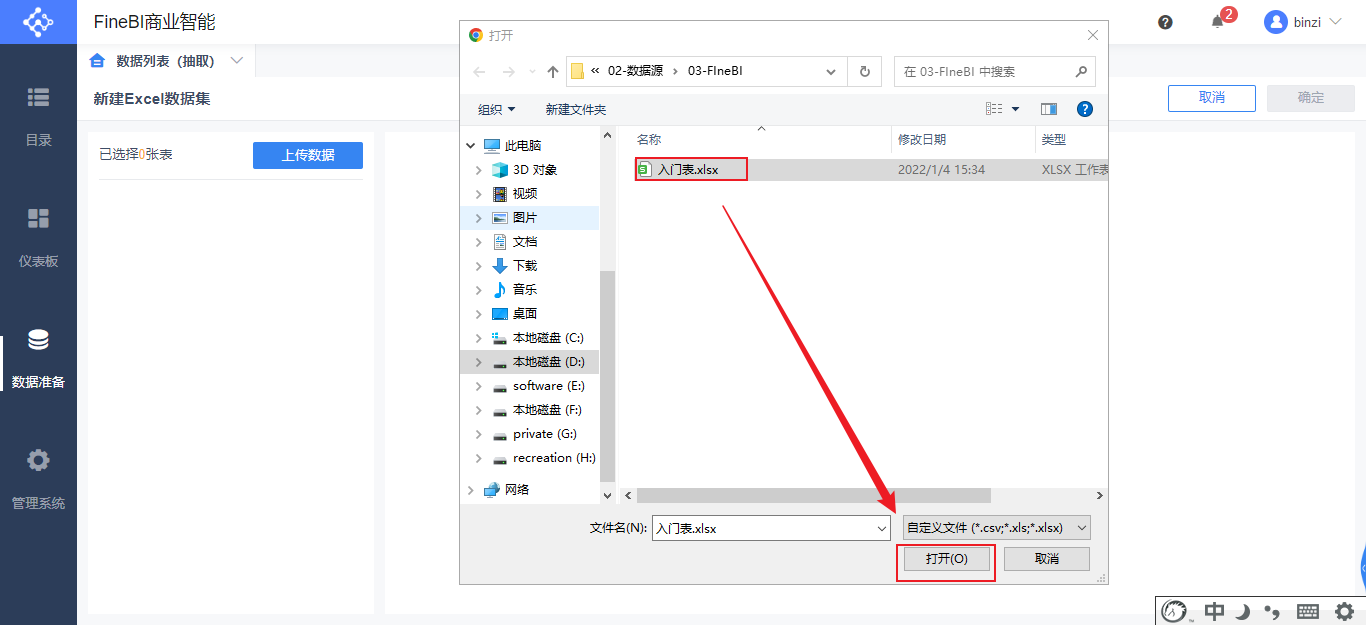Open the address path history dropdown

coord(831,72)
